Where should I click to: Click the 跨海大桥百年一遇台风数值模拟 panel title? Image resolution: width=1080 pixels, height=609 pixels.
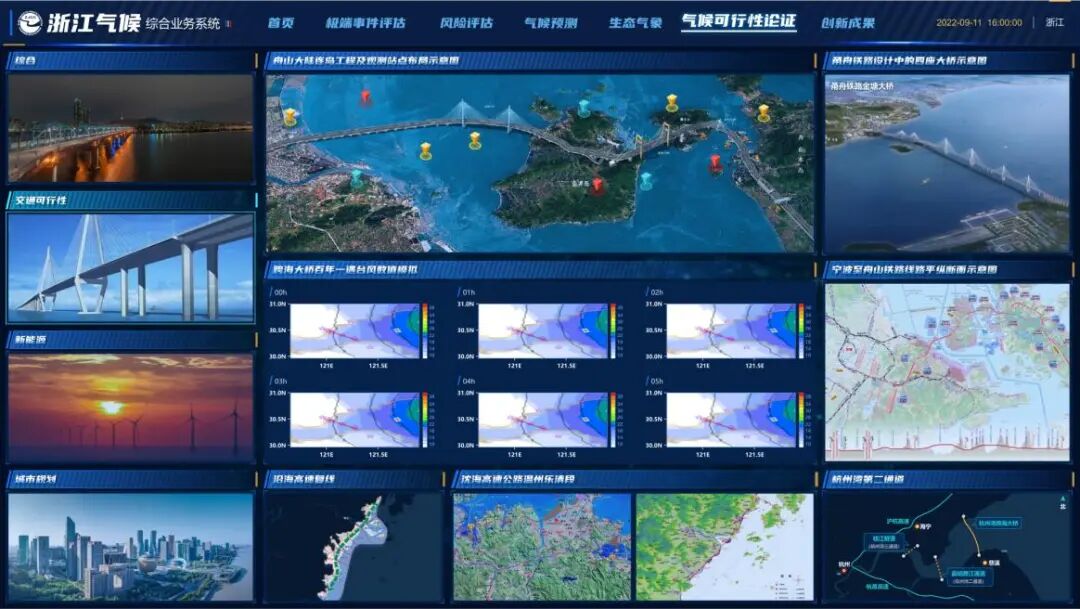click(x=345, y=269)
